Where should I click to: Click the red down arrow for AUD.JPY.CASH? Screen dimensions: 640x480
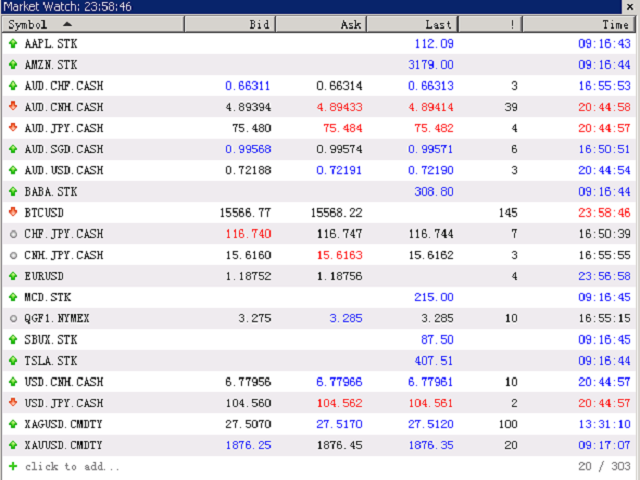tap(13, 128)
